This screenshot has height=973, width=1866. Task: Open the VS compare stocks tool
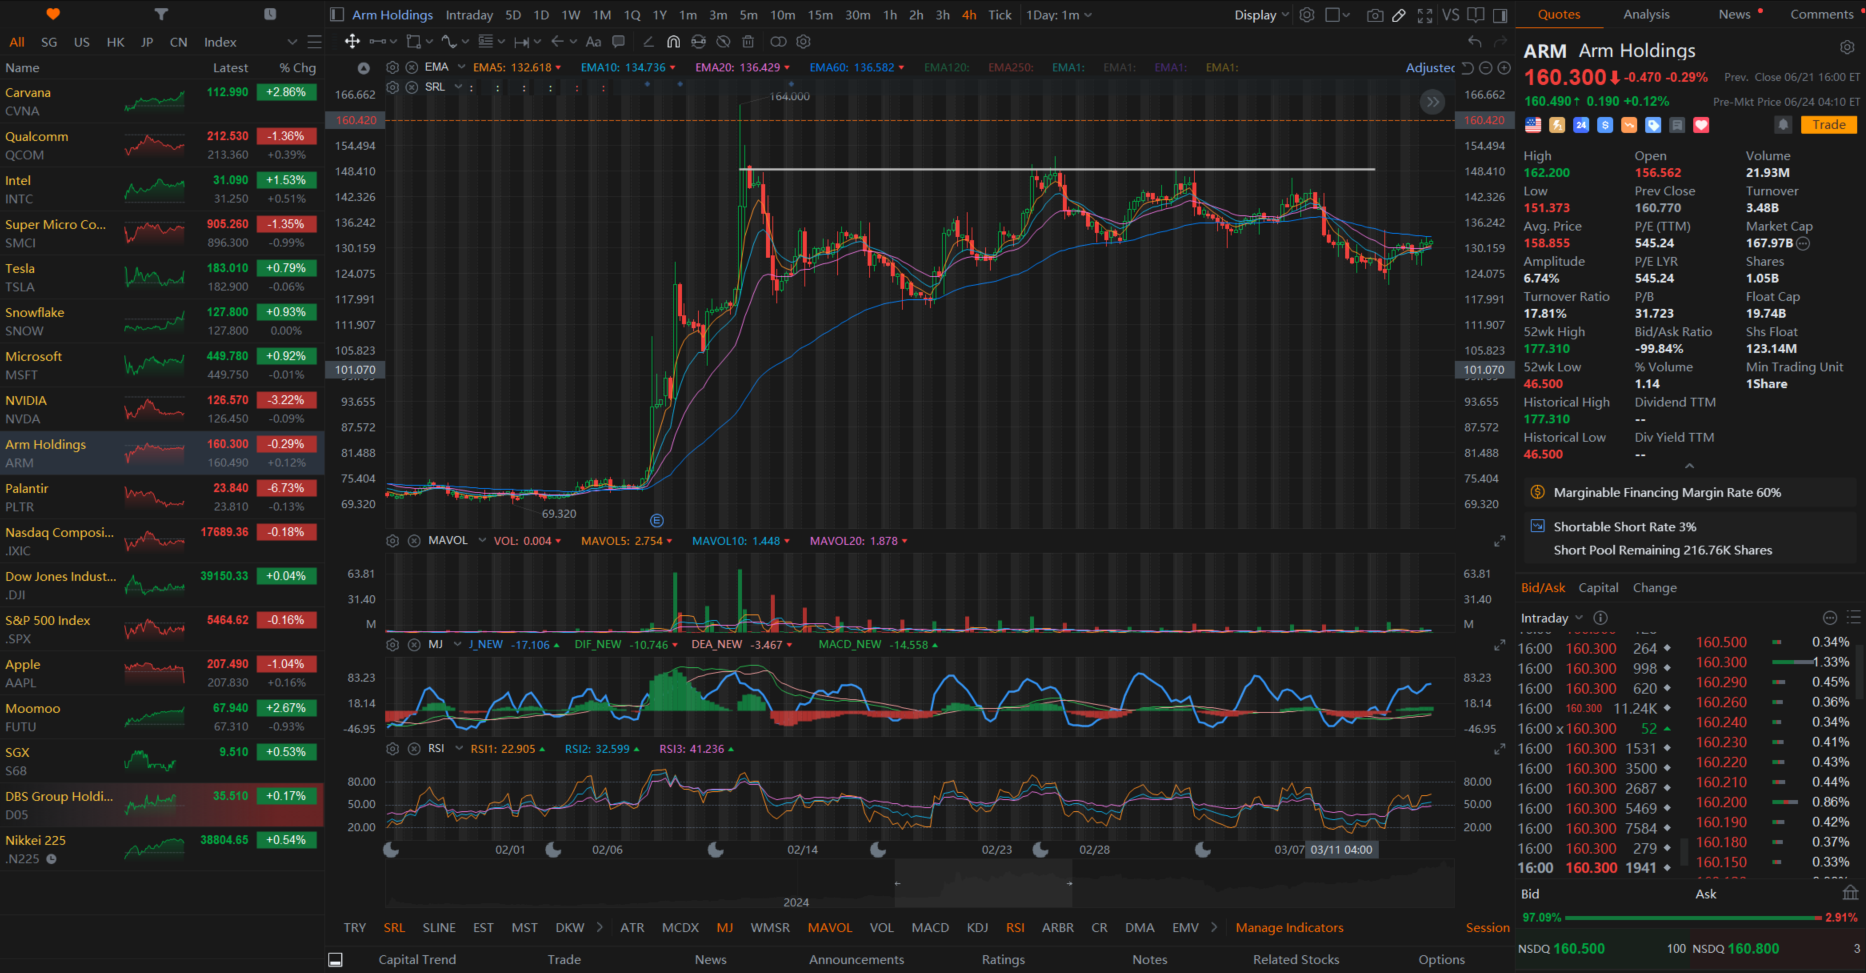click(1450, 15)
